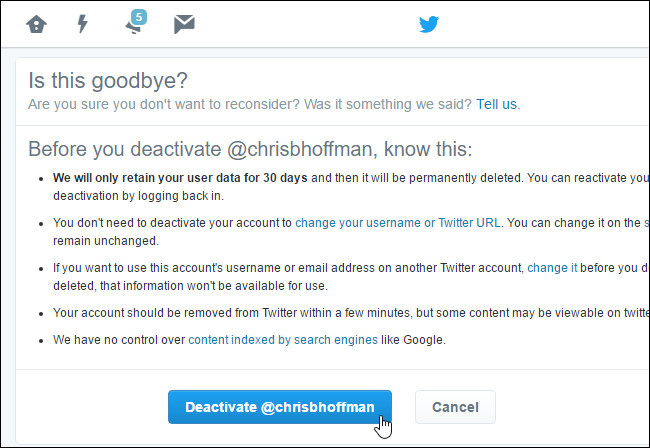Click the "deactivation by logging back in." line
The height and width of the screenshot is (448, 650).
(x=138, y=196)
